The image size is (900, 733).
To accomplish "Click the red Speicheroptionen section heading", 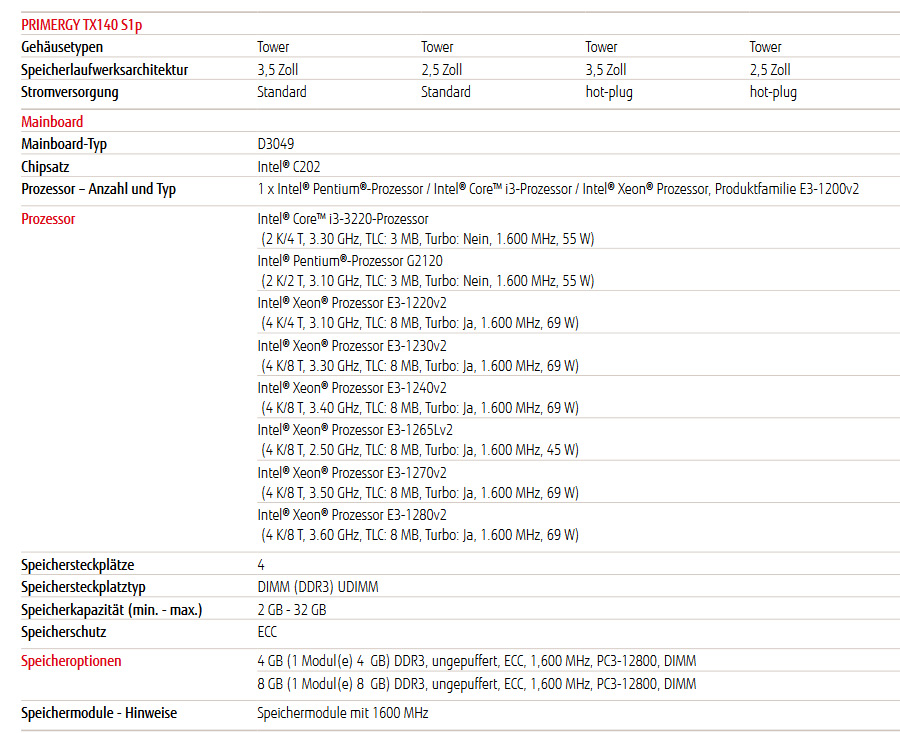I will [x=71, y=661].
